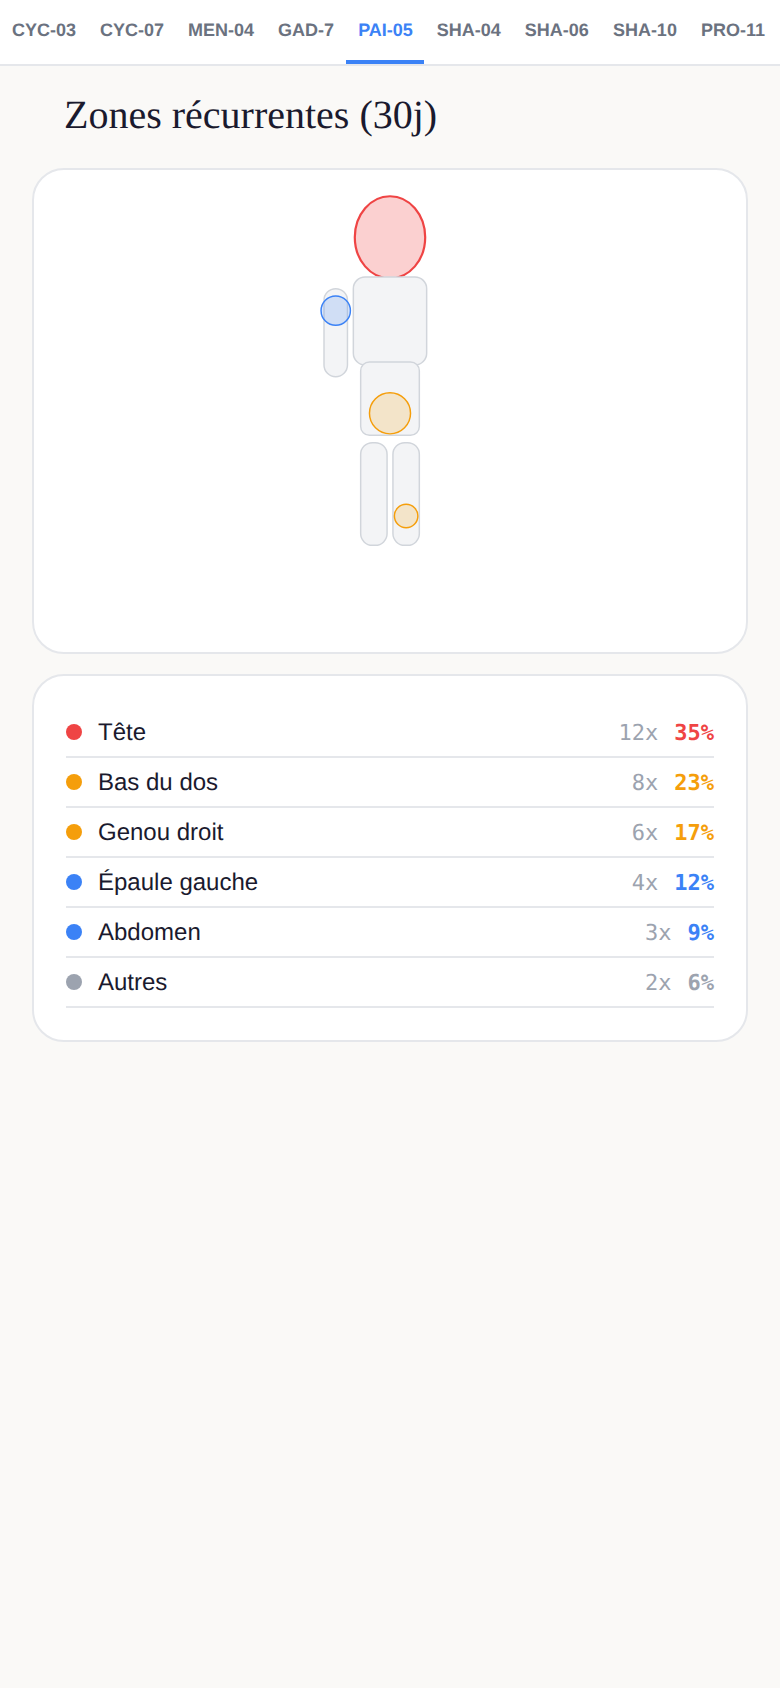Select the blue left shoulder marker

336,311
